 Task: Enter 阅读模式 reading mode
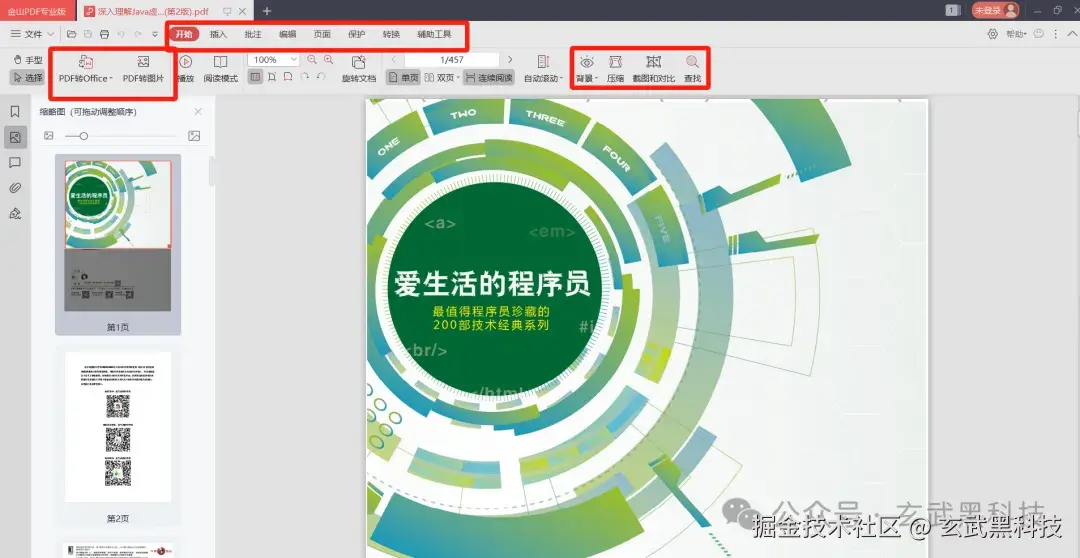pos(220,70)
